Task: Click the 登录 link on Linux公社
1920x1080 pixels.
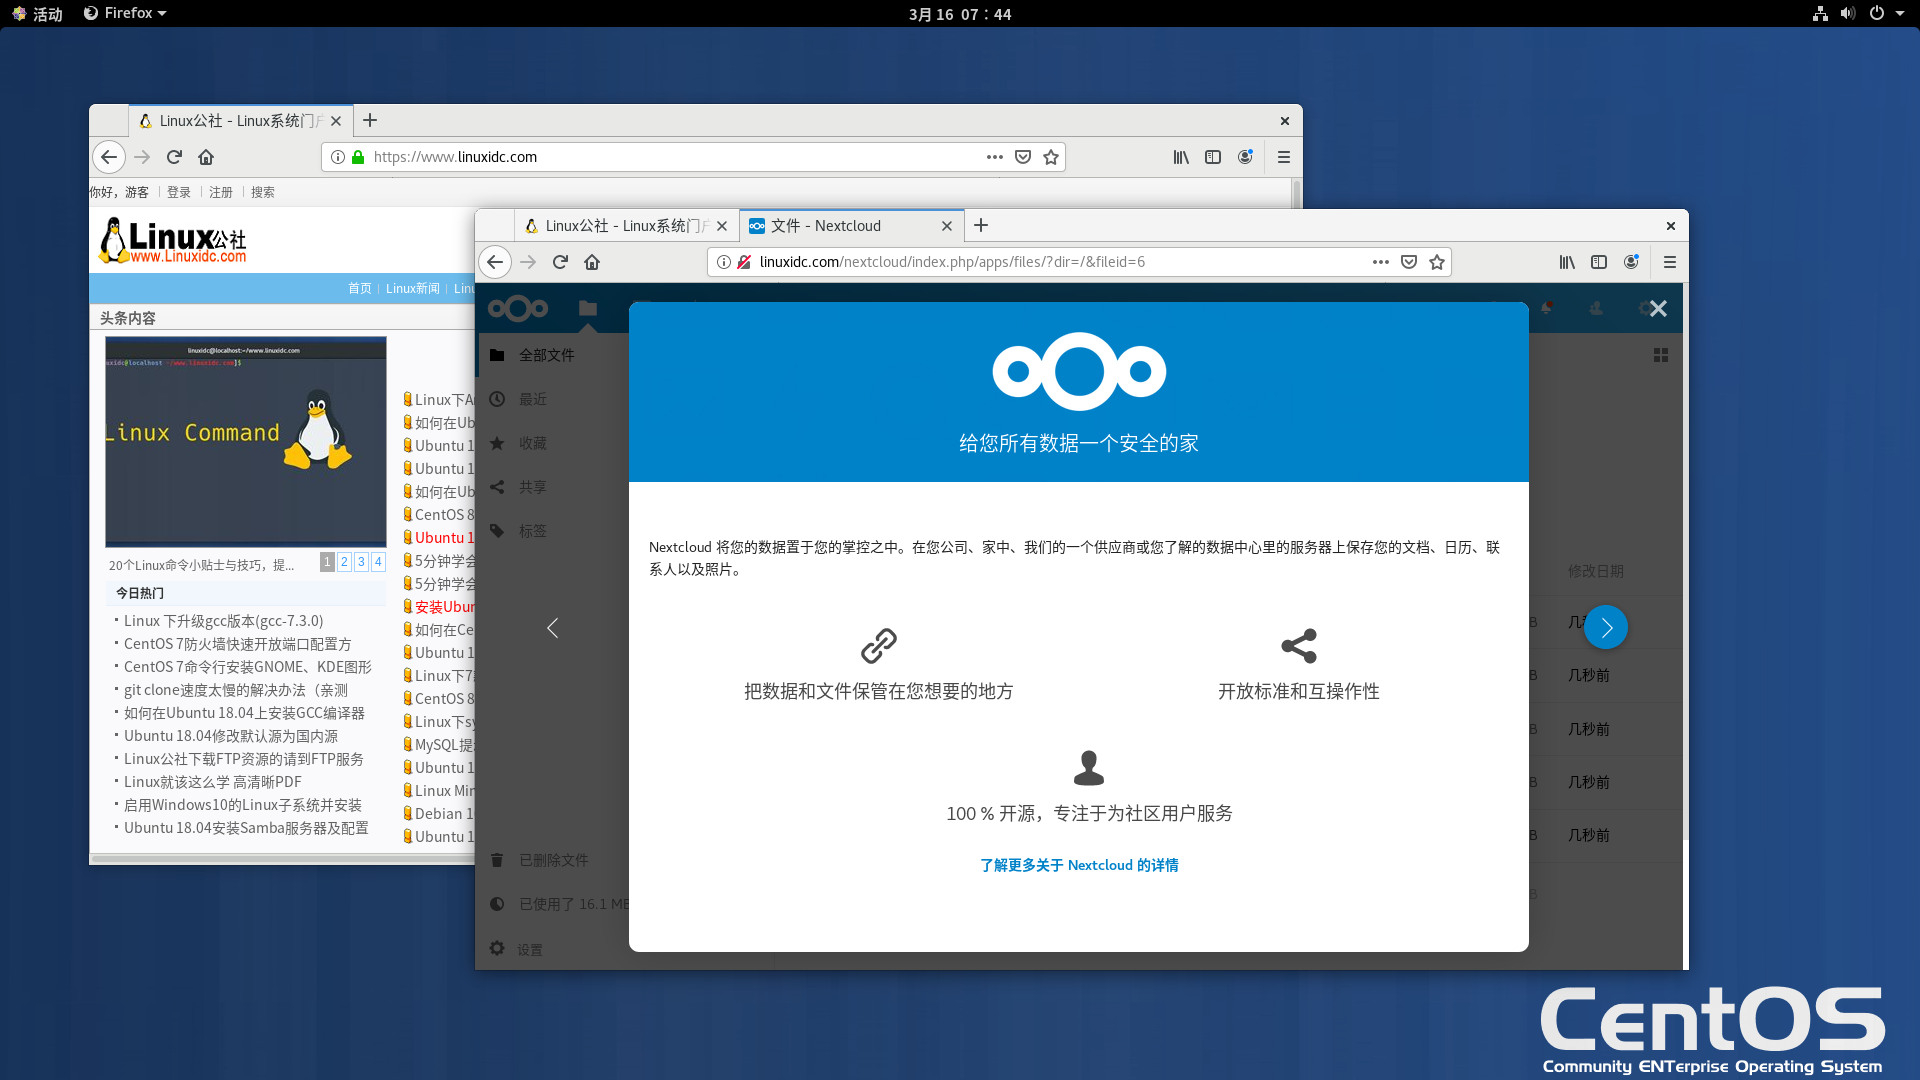Action: tap(178, 192)
